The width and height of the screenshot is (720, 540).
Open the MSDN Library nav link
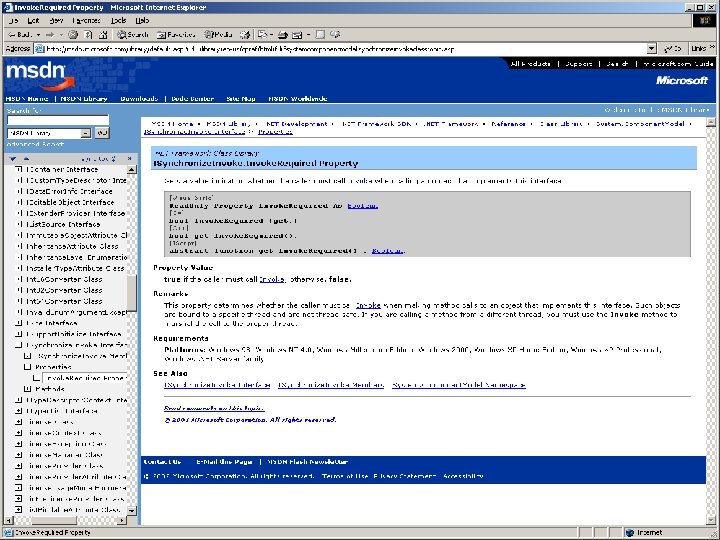tap(84, 99)
